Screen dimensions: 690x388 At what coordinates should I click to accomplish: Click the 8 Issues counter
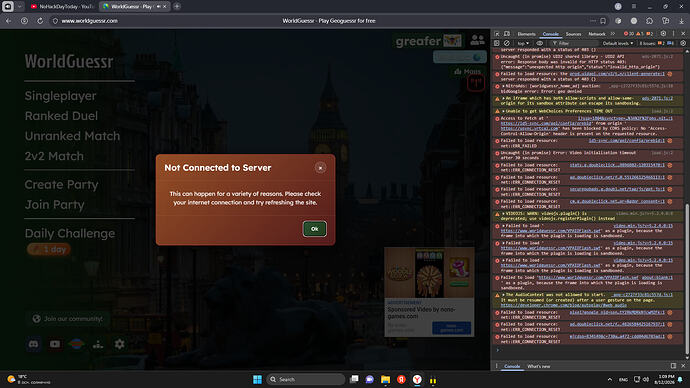pyautogui.click(x=656, y=43)
